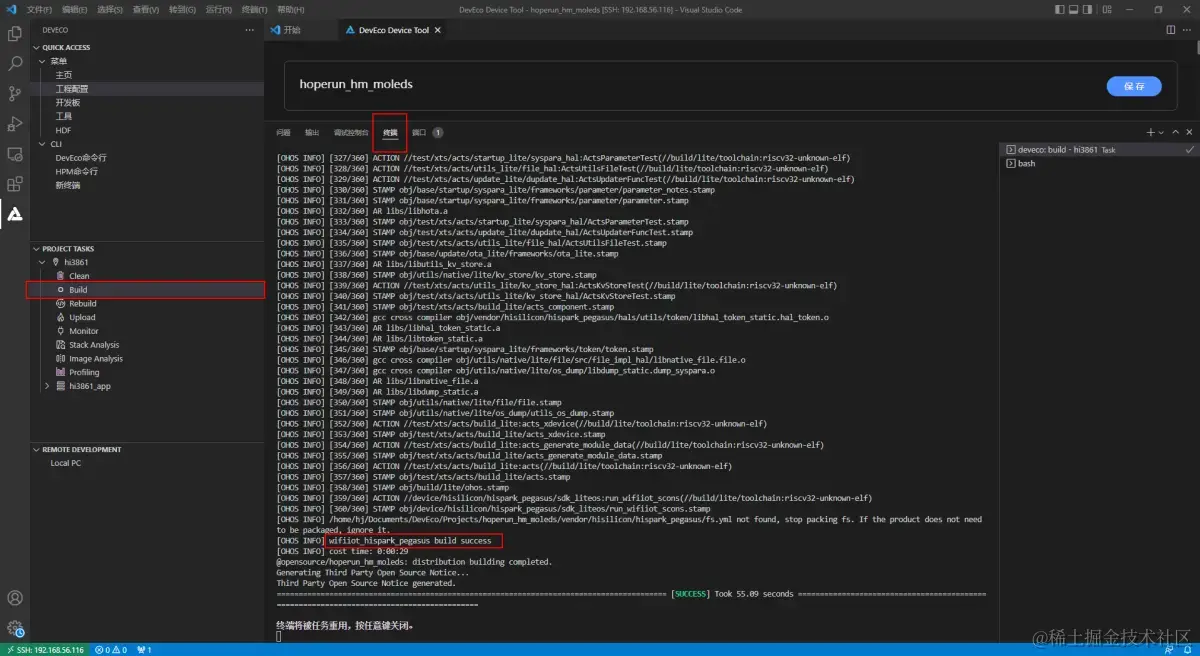Select 工程配置 in quick access
The width and height of the screenshot is (1200, 656).
coord(72,89)
